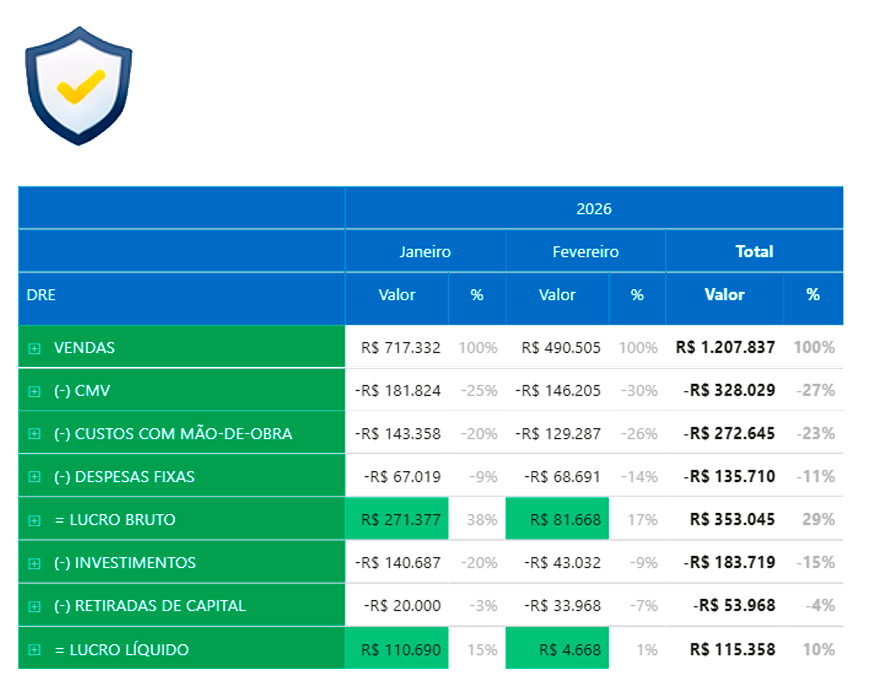Expand the (-) INVESTIMENTOS row
Viewport: 870px width, 688px height.
pos(34,563)
